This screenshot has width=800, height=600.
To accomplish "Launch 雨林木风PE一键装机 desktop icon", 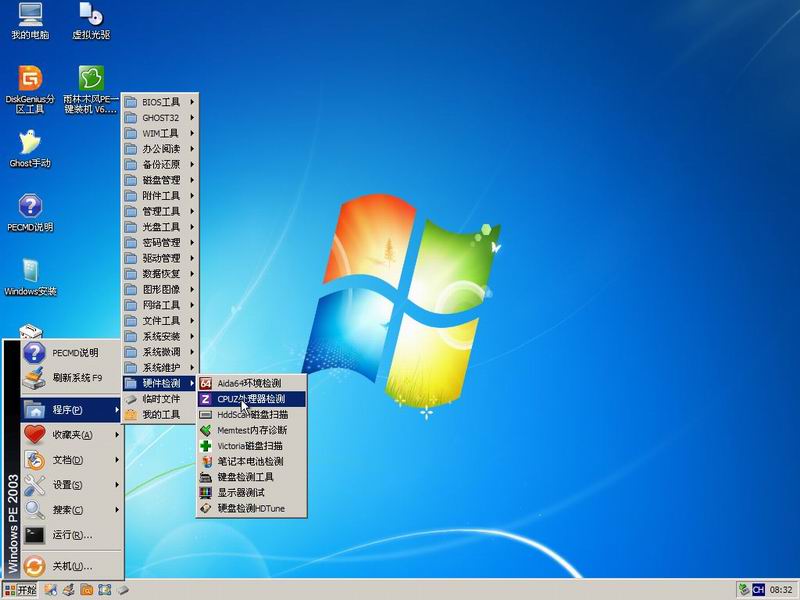I will click(x=91, y=89).
